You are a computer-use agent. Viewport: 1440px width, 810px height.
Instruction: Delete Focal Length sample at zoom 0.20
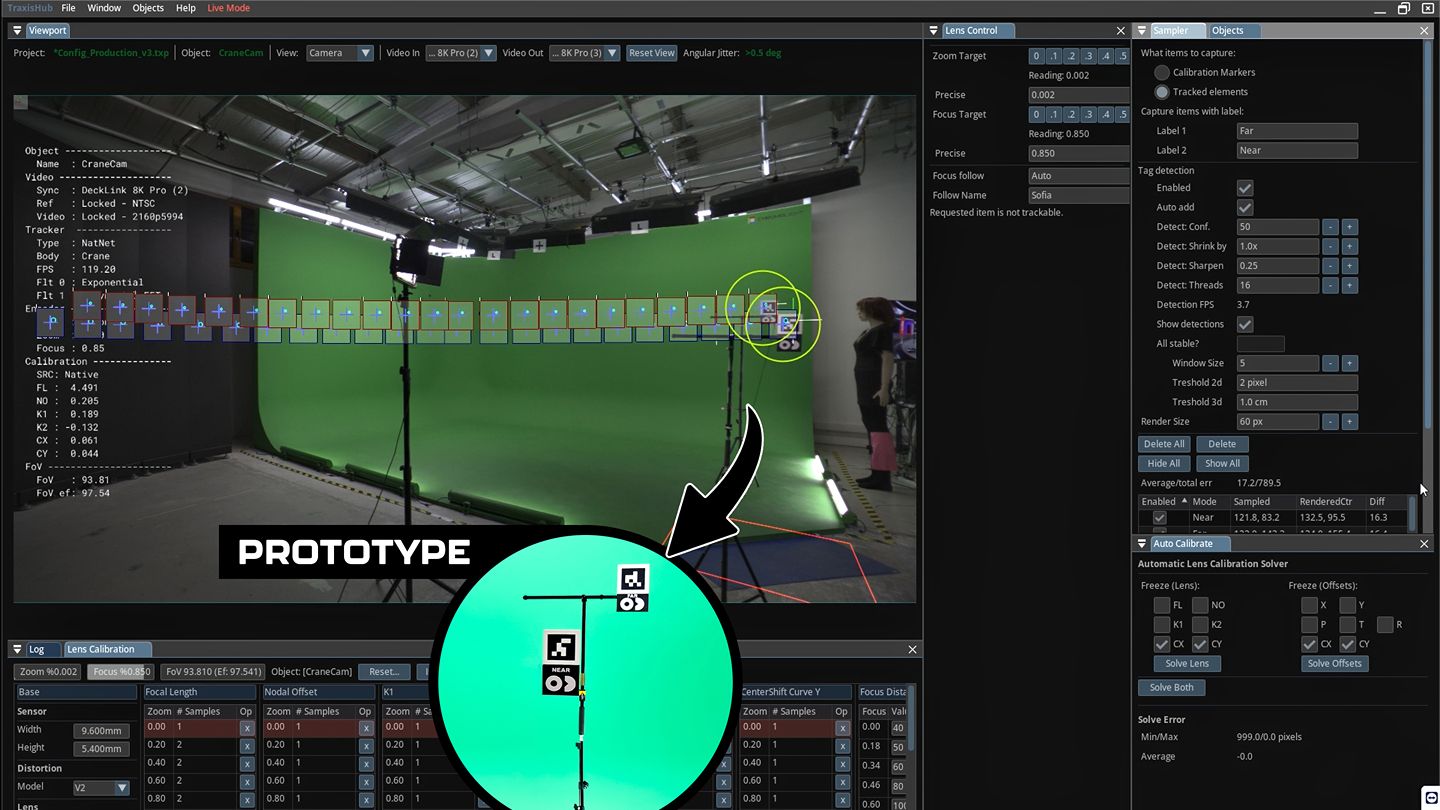tap(247, 746)
